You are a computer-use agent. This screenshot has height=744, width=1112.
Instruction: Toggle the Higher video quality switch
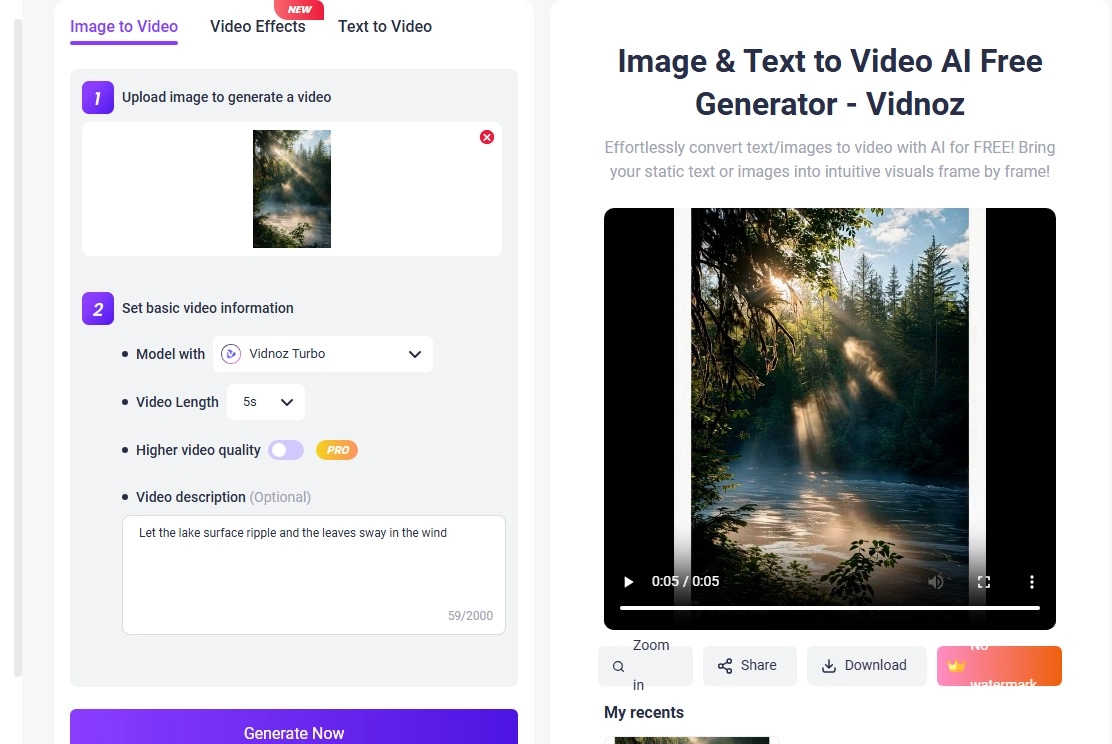[286, 450]
